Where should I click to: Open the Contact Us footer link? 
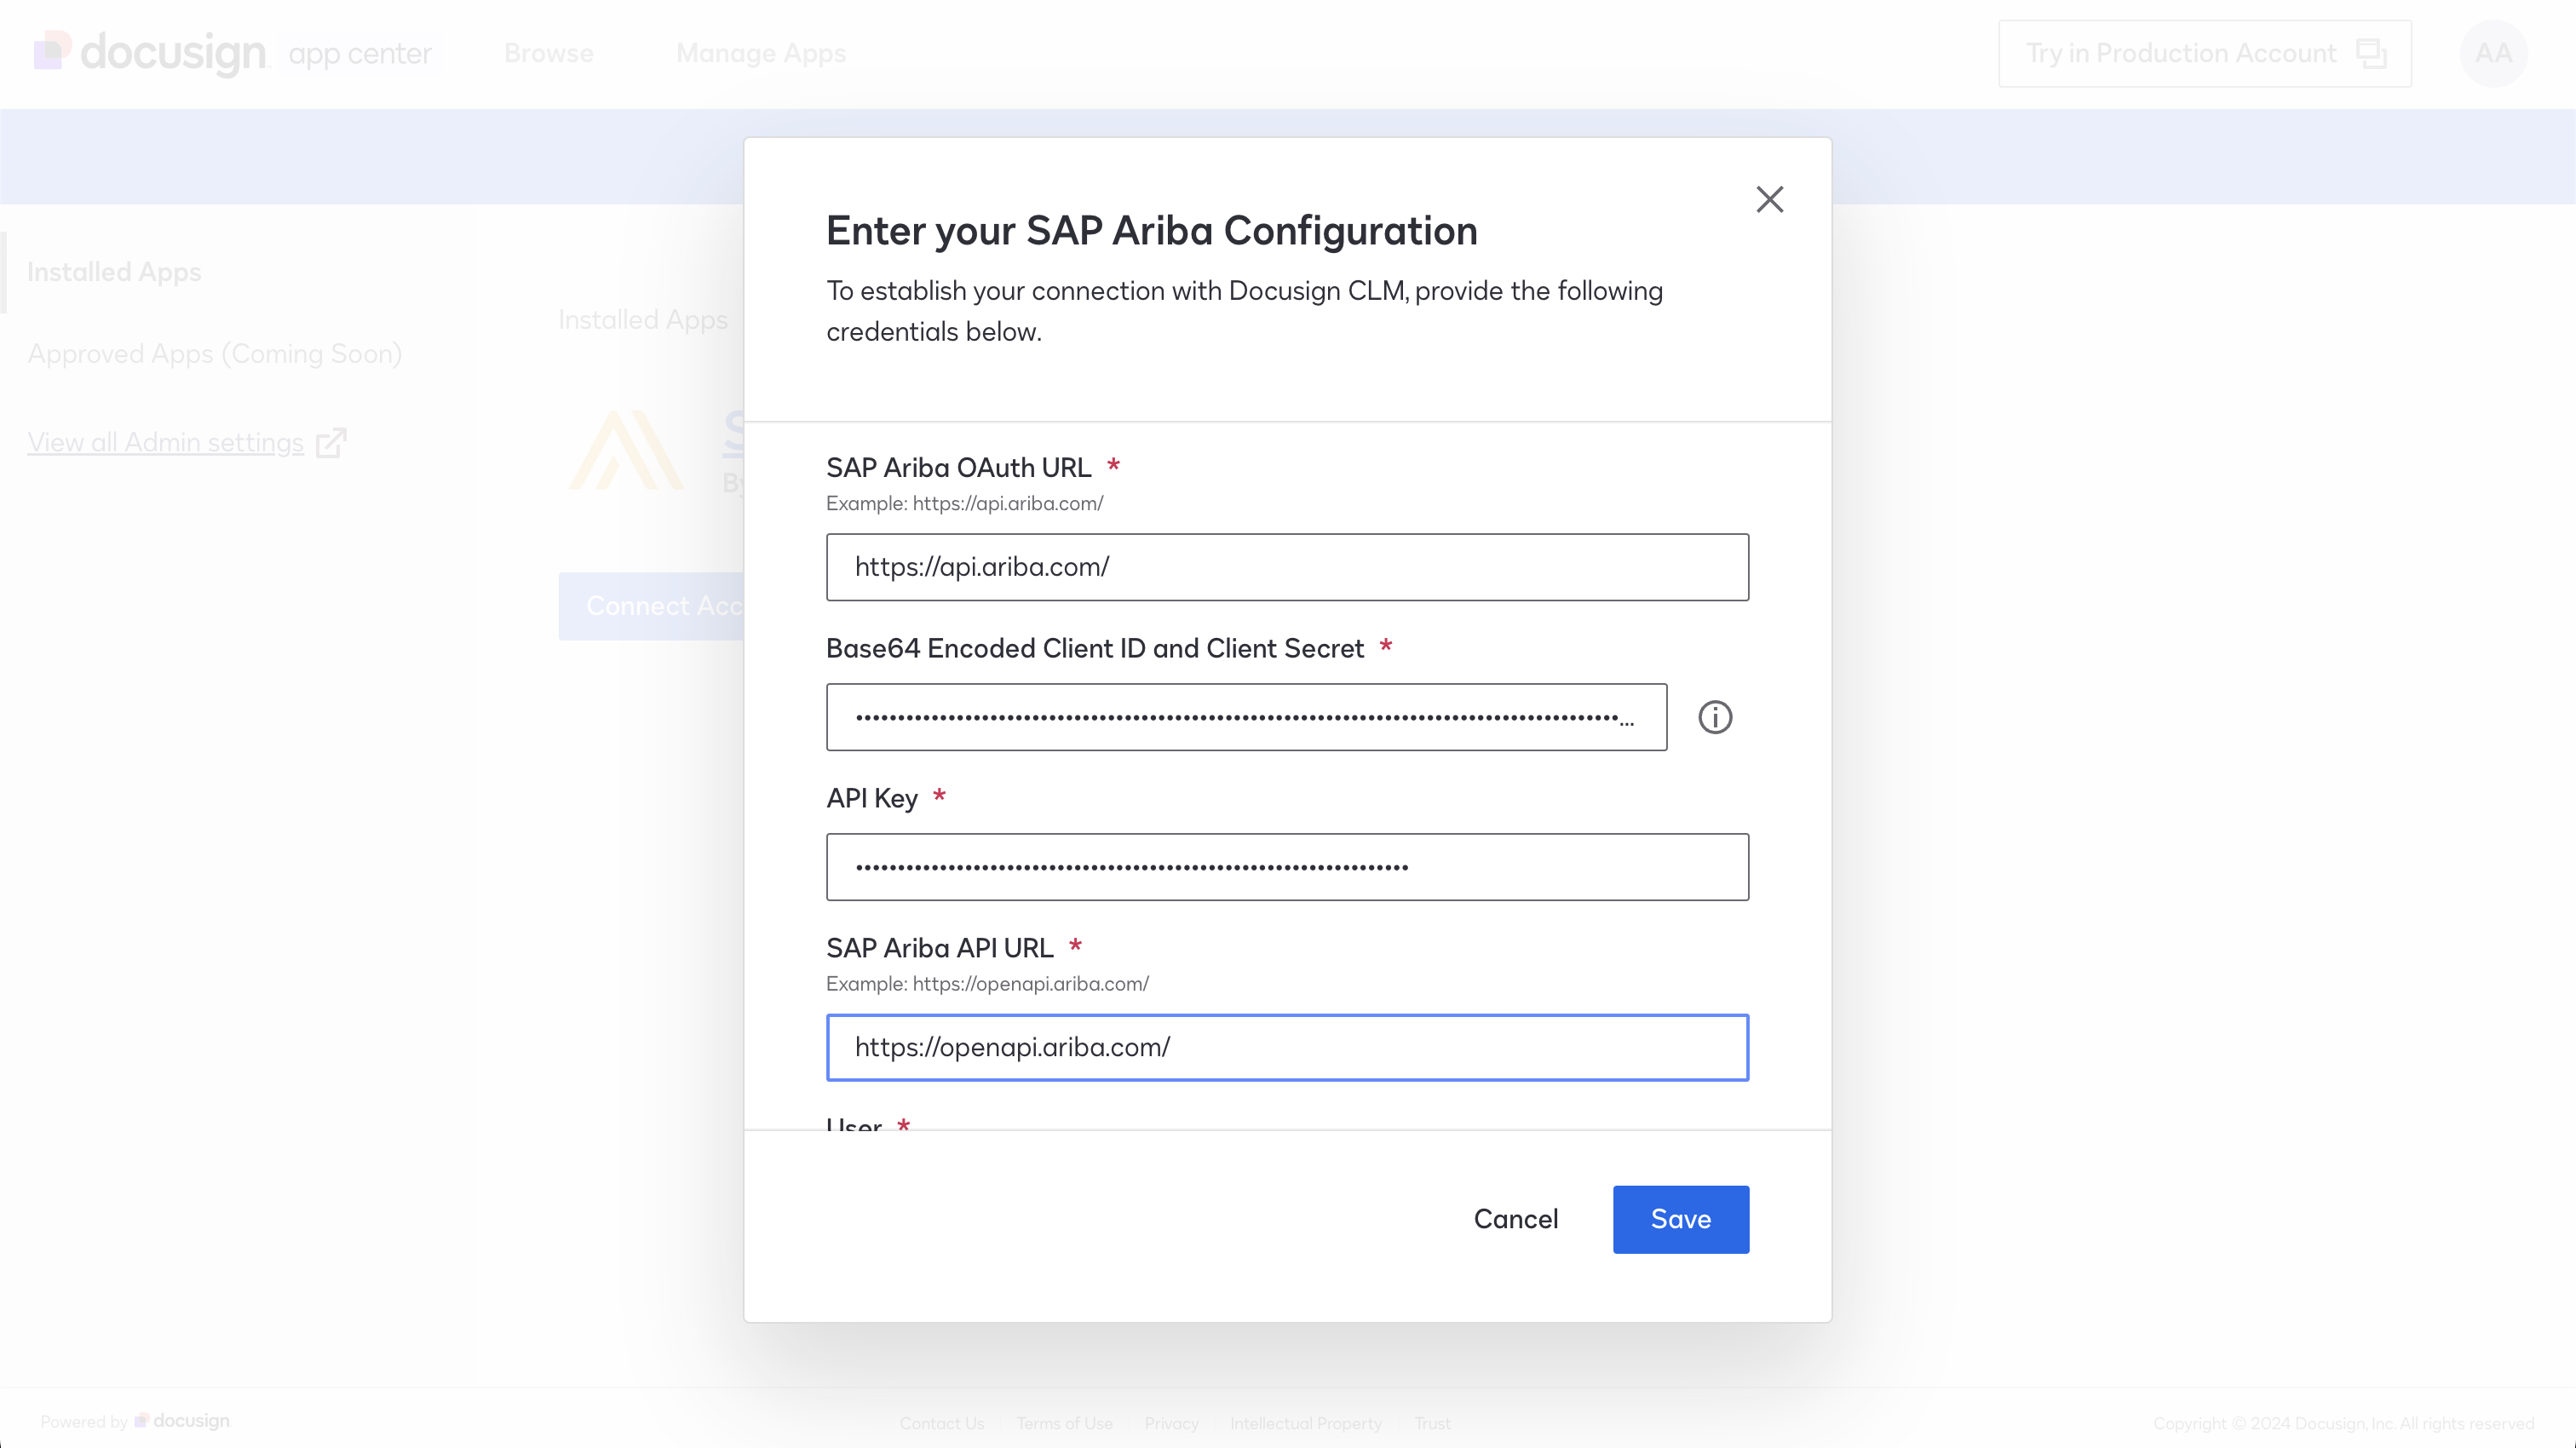pos(941,1423)
